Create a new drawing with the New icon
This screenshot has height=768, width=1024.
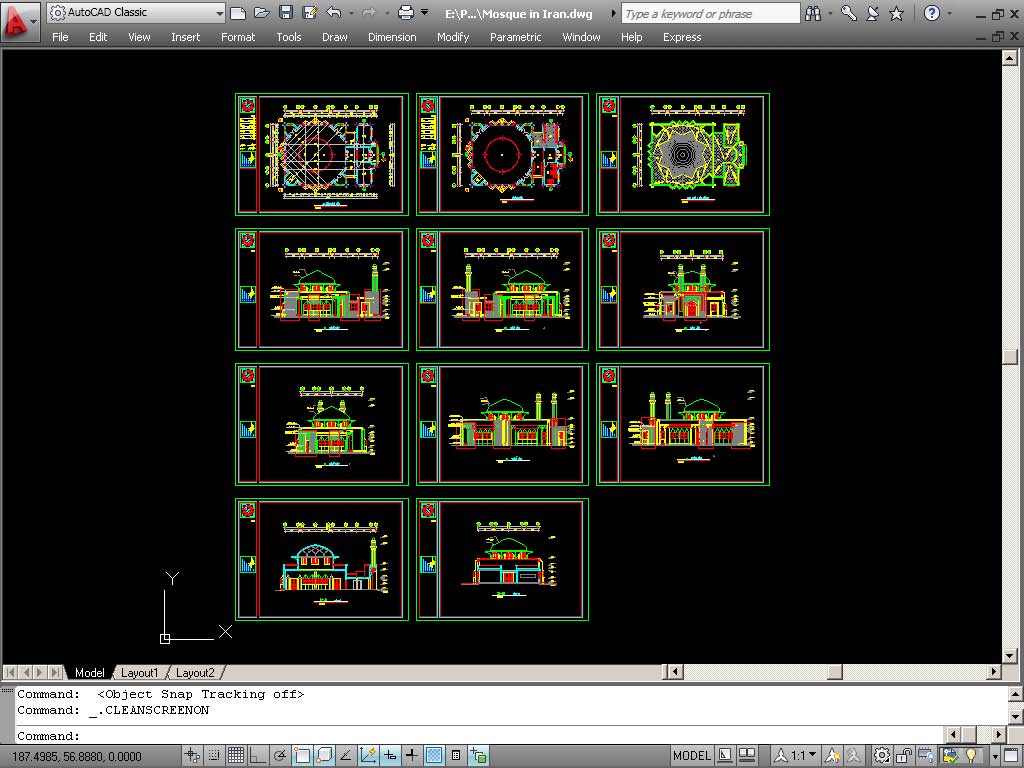pyautogui.click(x=237, y=13)
